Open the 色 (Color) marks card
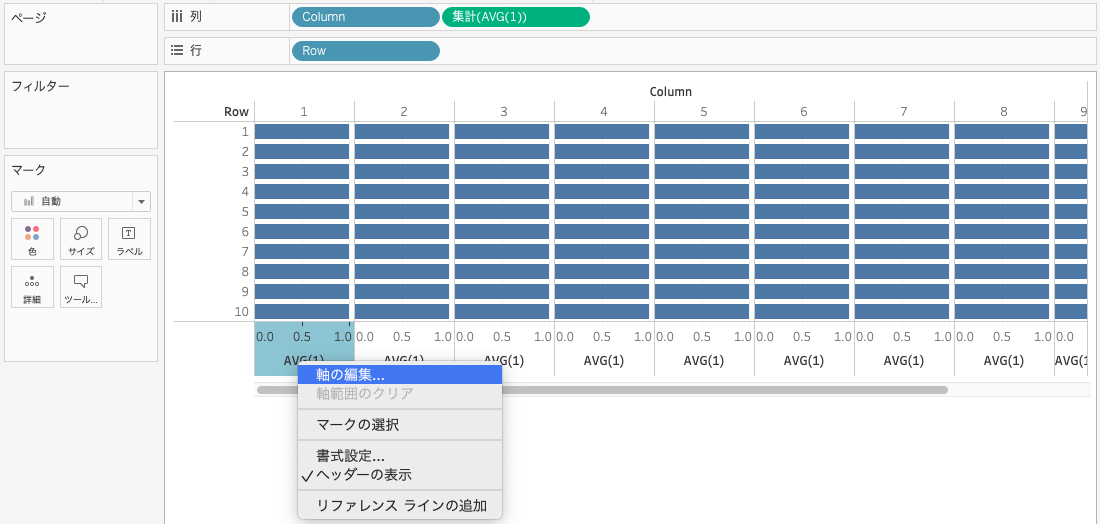Viewport: 1100px width, 524px height. pos(32,239)
